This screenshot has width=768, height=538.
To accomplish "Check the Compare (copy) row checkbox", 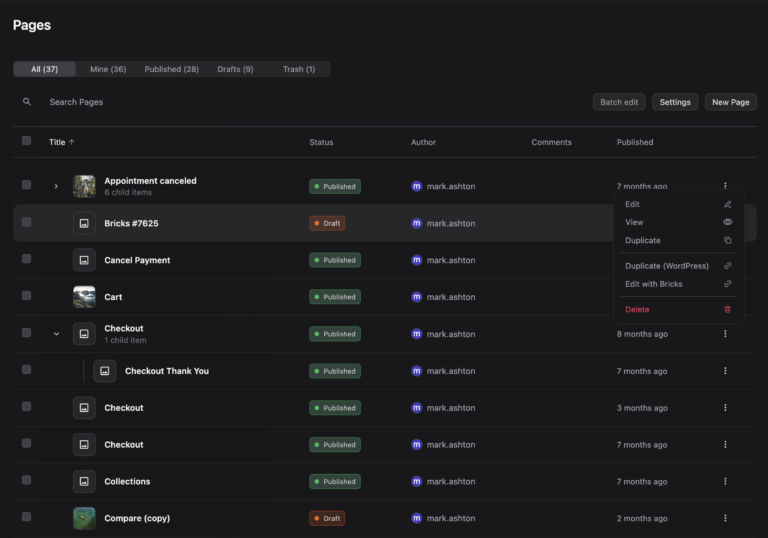I will coord(26,516).
